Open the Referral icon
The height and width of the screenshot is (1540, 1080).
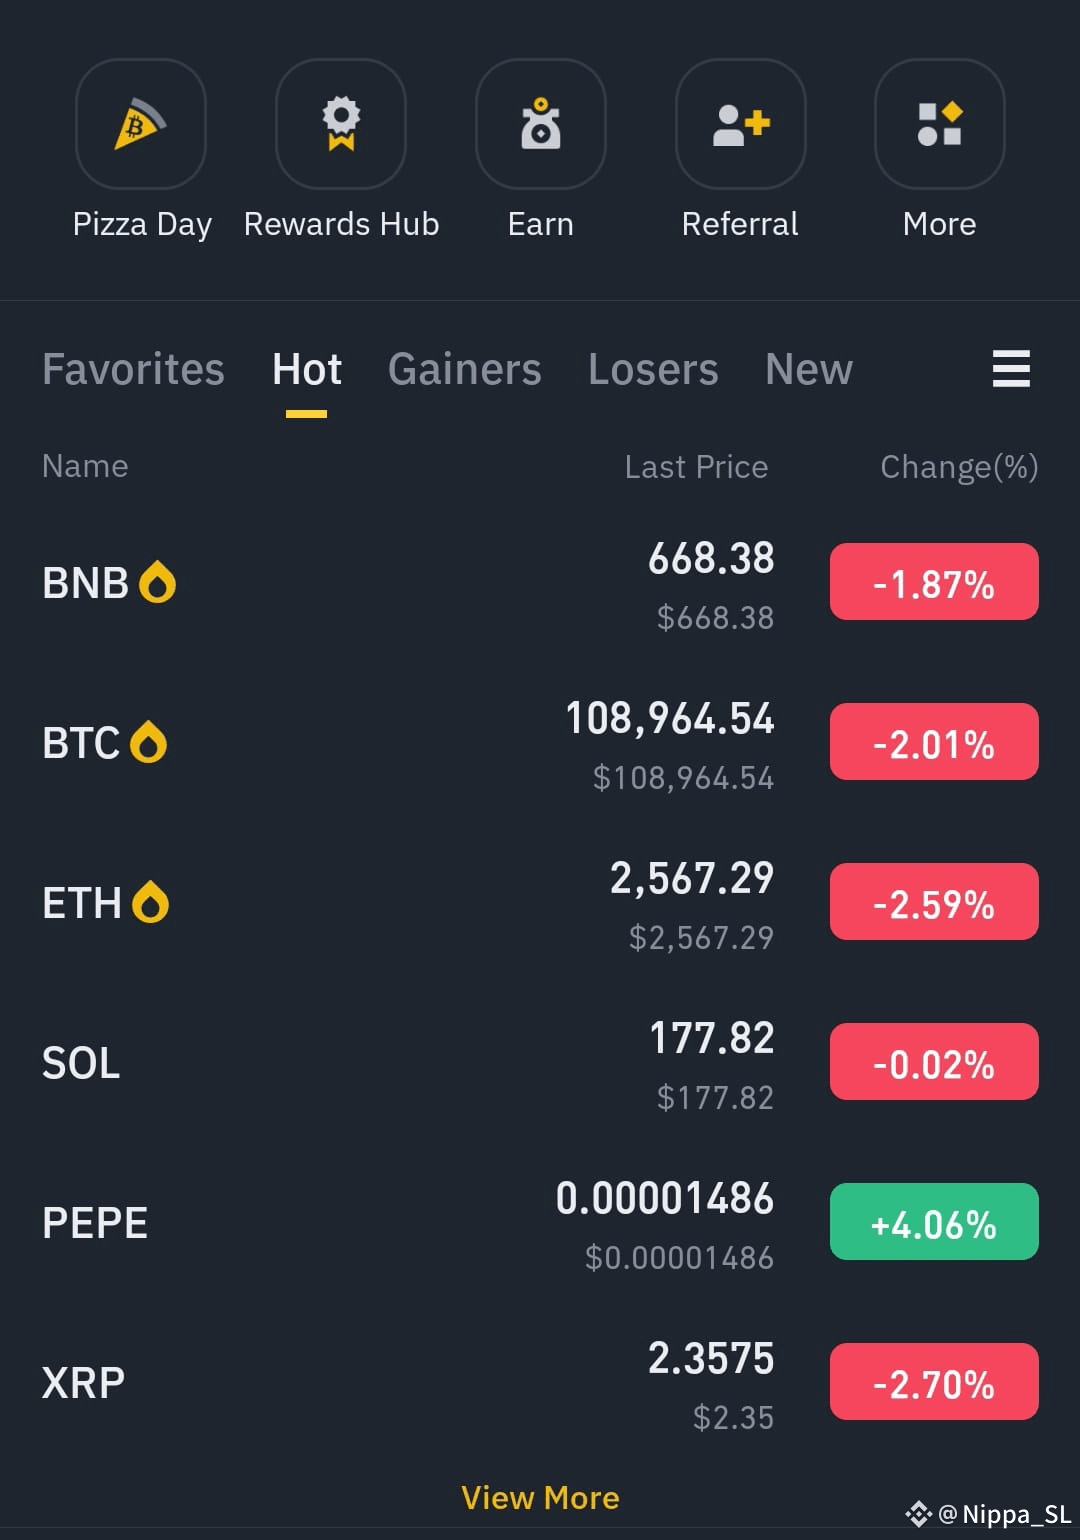[741, 124]
